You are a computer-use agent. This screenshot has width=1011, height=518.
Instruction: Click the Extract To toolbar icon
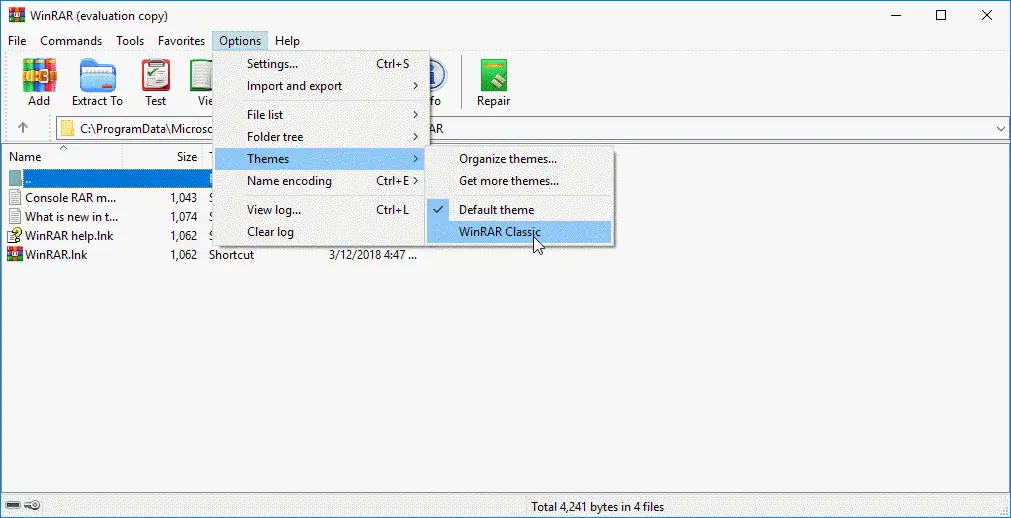click(x=97, y=75)
